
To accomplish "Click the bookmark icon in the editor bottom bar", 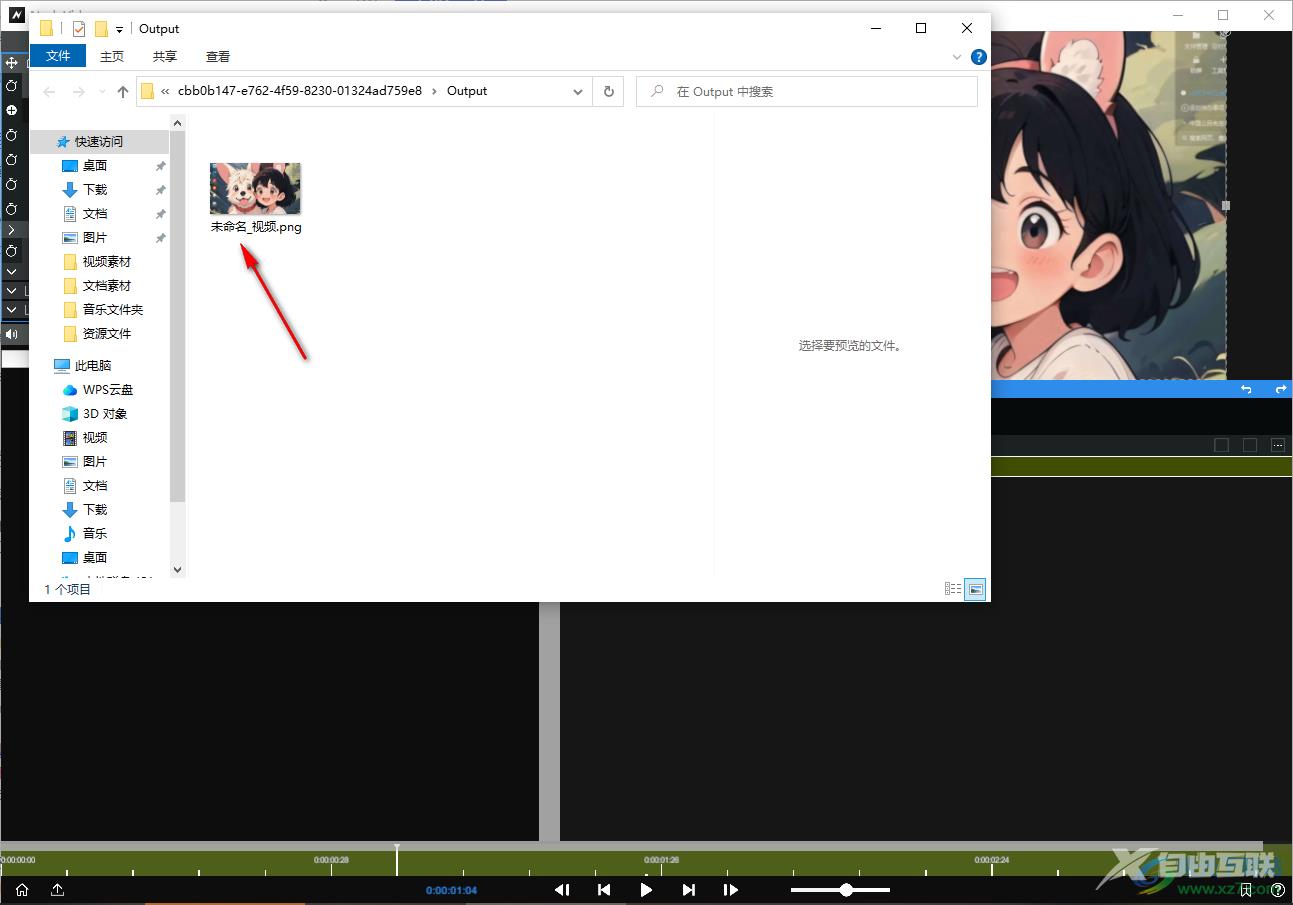I will (1246, 890).
